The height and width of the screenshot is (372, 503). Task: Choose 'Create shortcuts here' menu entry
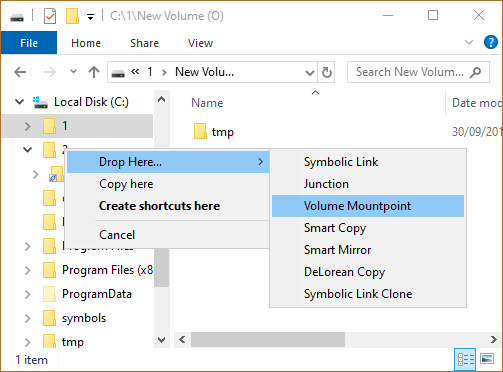168,206
